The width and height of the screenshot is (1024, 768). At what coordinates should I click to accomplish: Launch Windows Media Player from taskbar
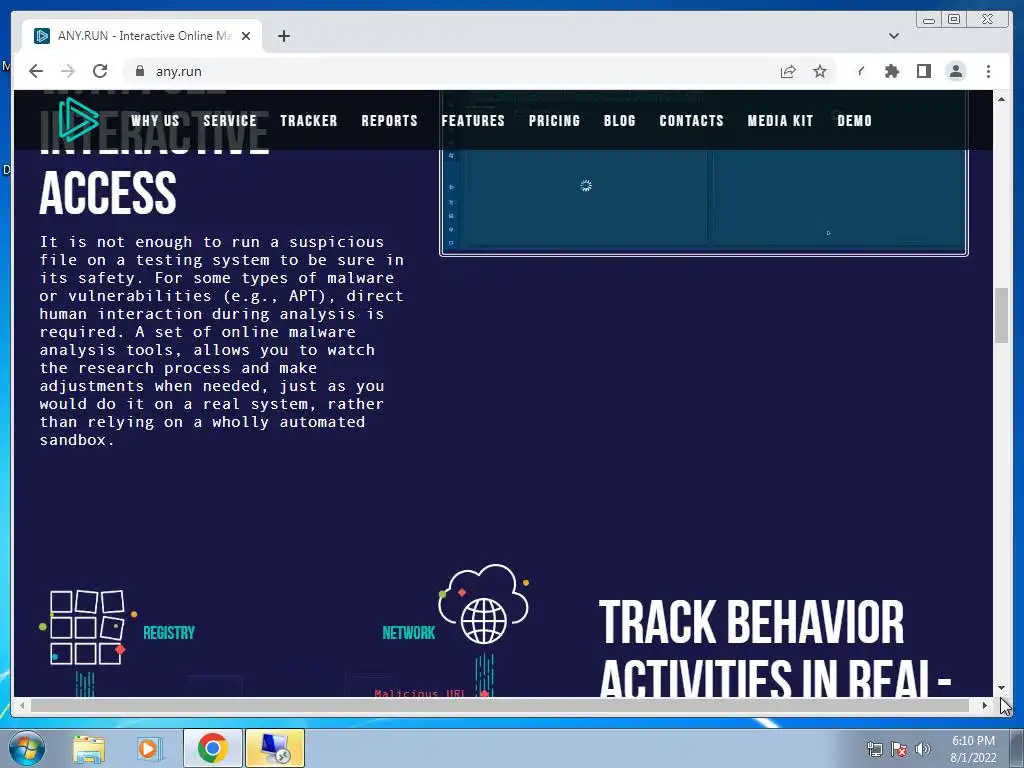pyautogui.click(x=149, y=748)
